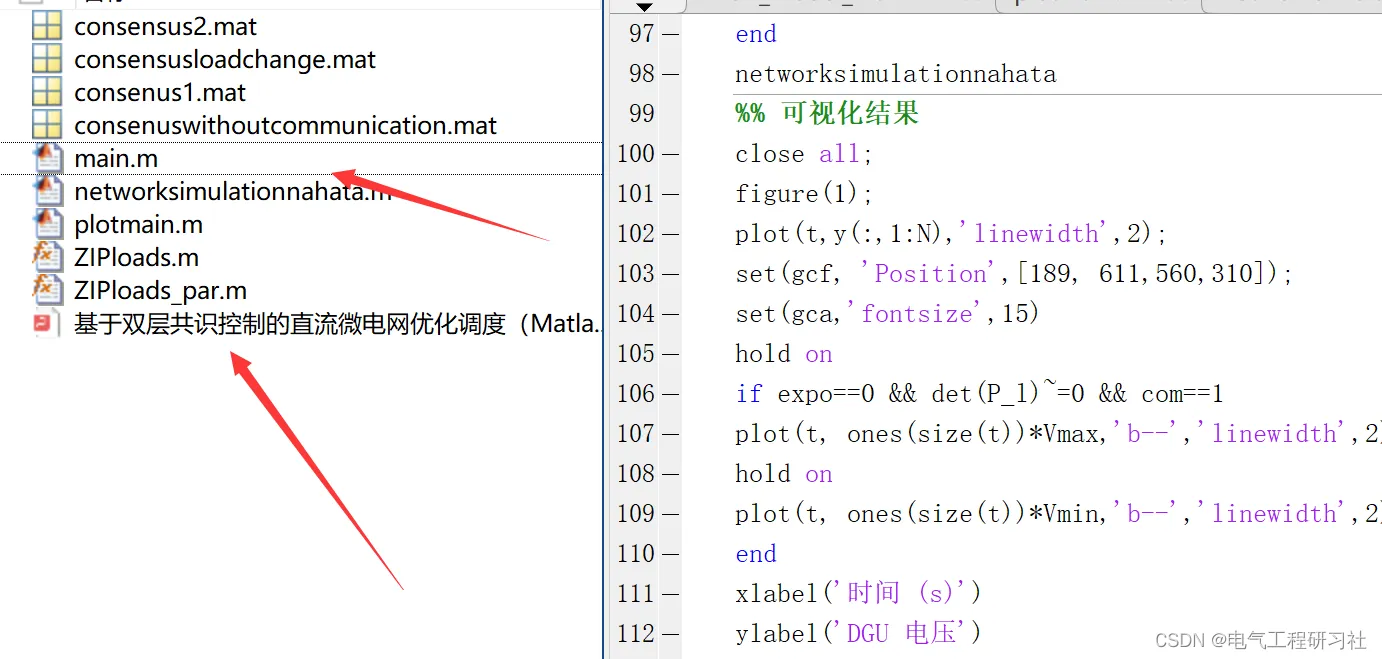Select the consensus2.mat file icon

[x=47, y=26]
